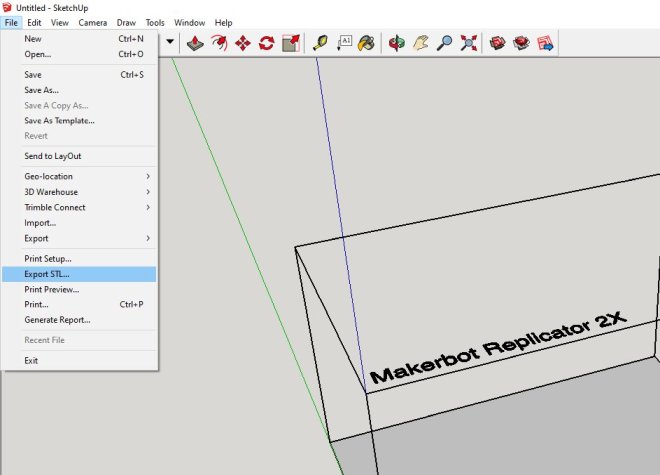
Task: Select Export STL... menu entry
Action: pos(79,274)
